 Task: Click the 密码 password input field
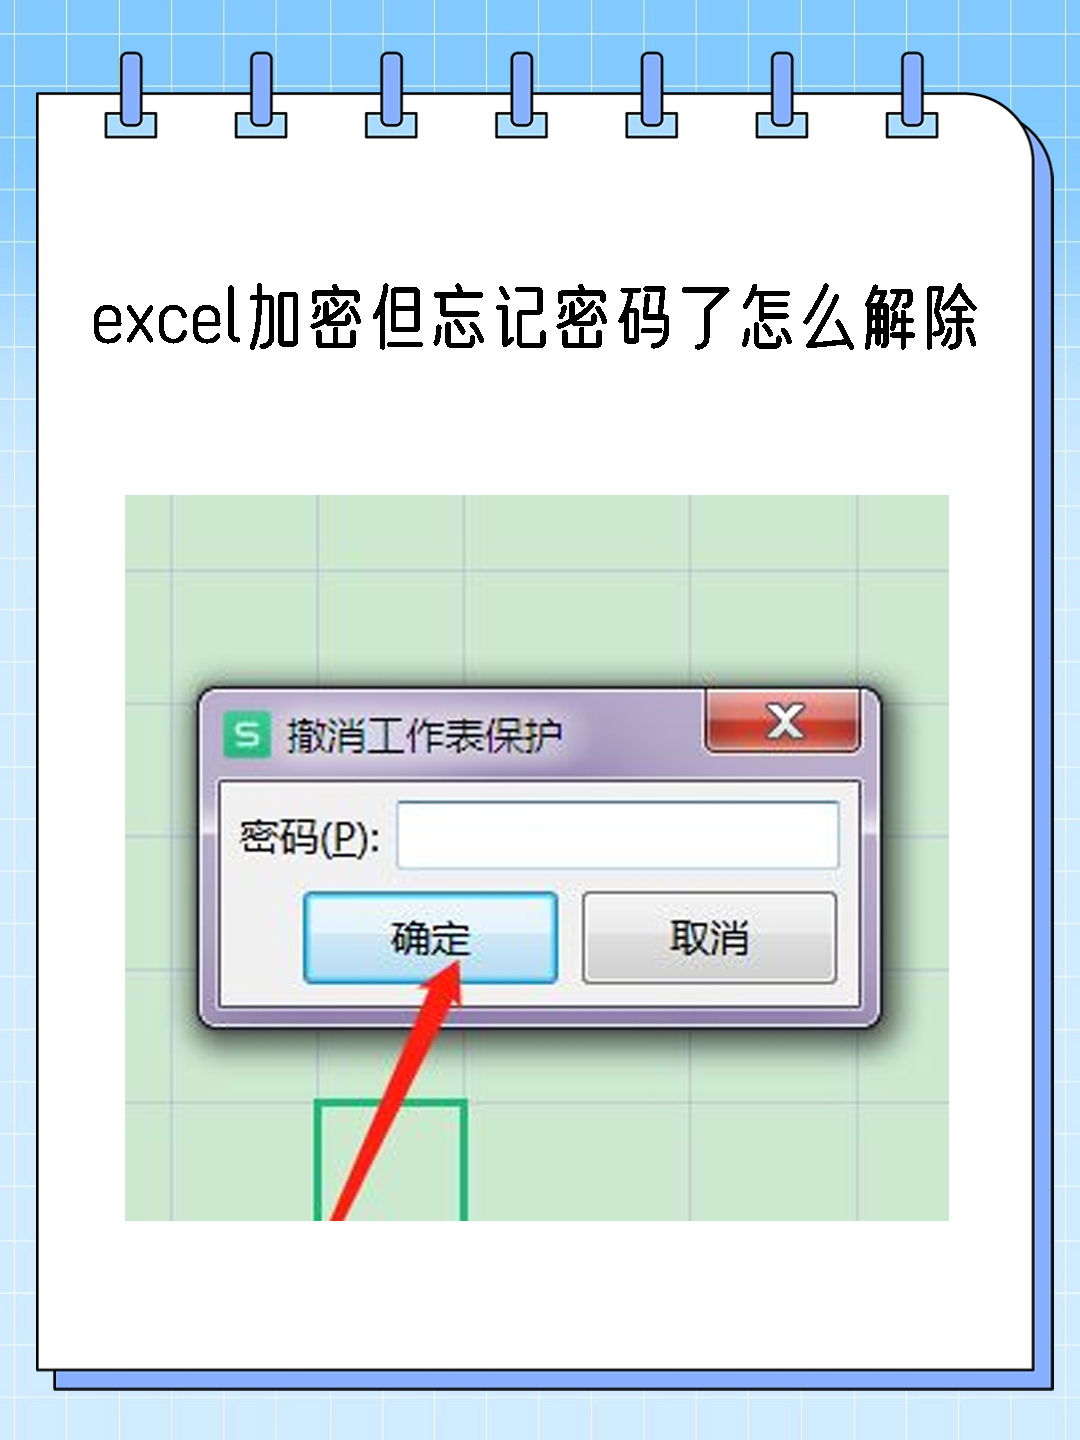[x=618, y=835]
